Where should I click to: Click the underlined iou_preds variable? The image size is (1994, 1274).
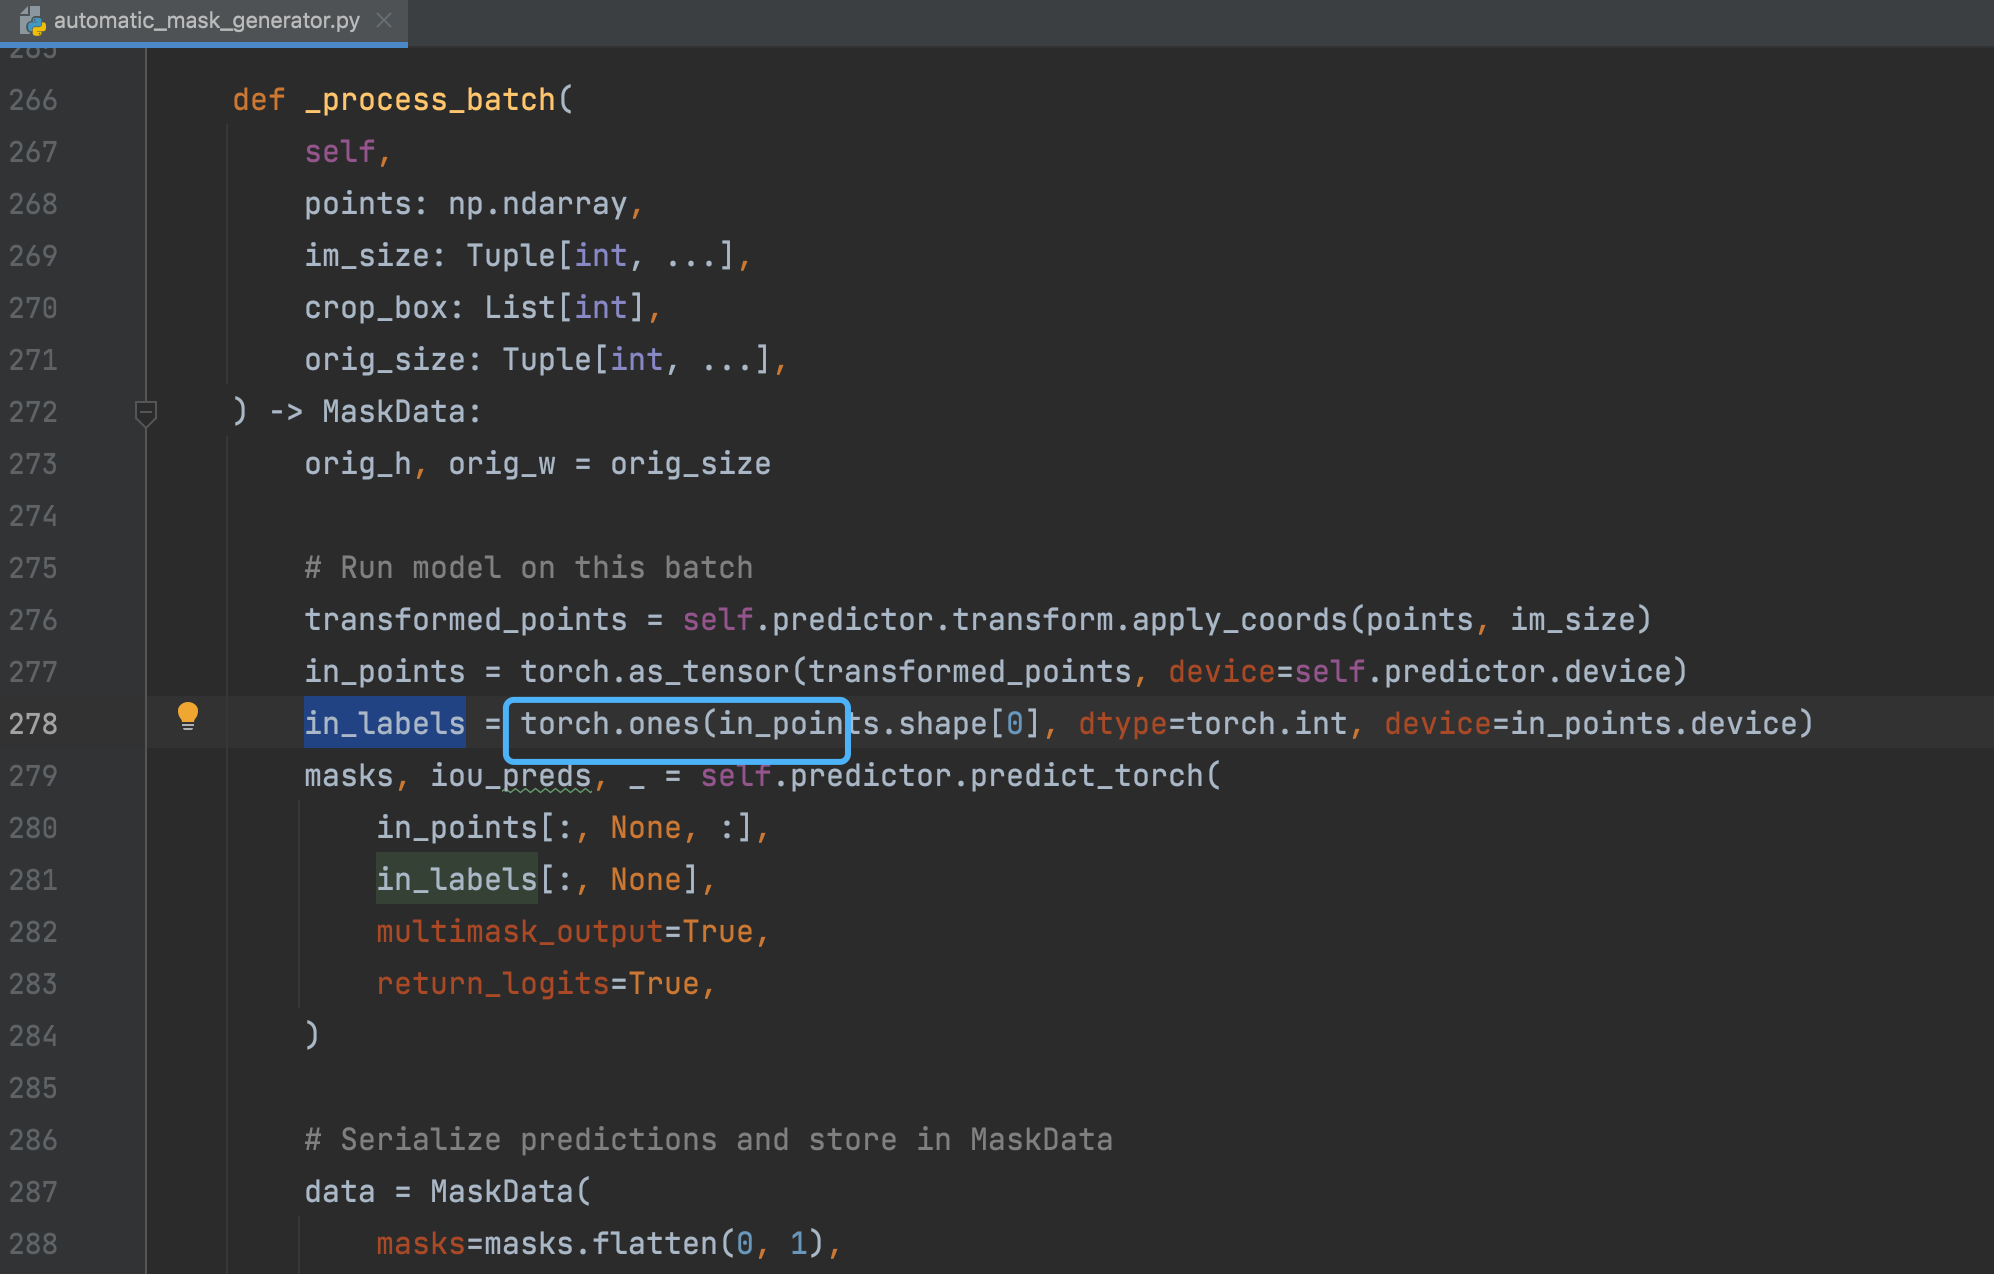[x=510, y=776]
